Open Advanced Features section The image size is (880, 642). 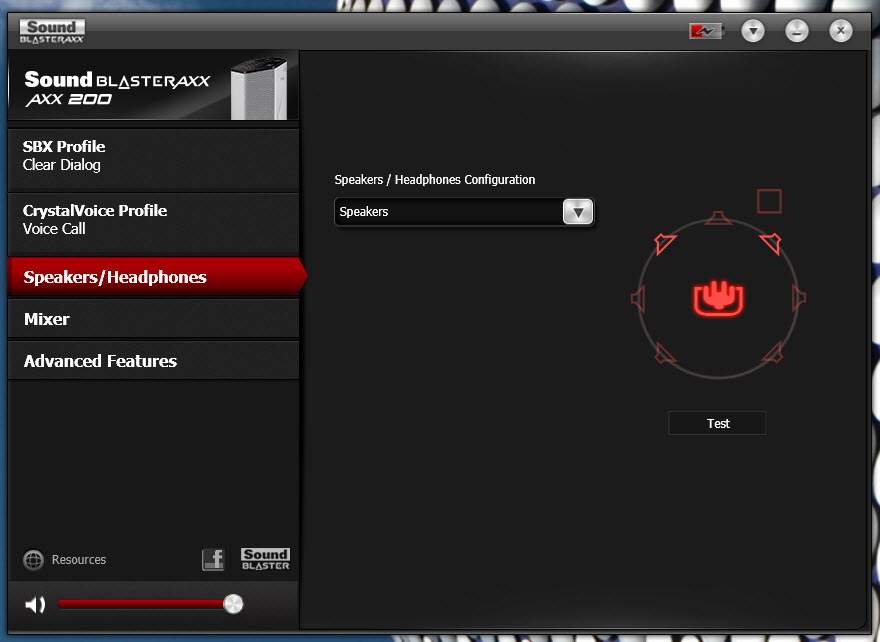point(153,361)
